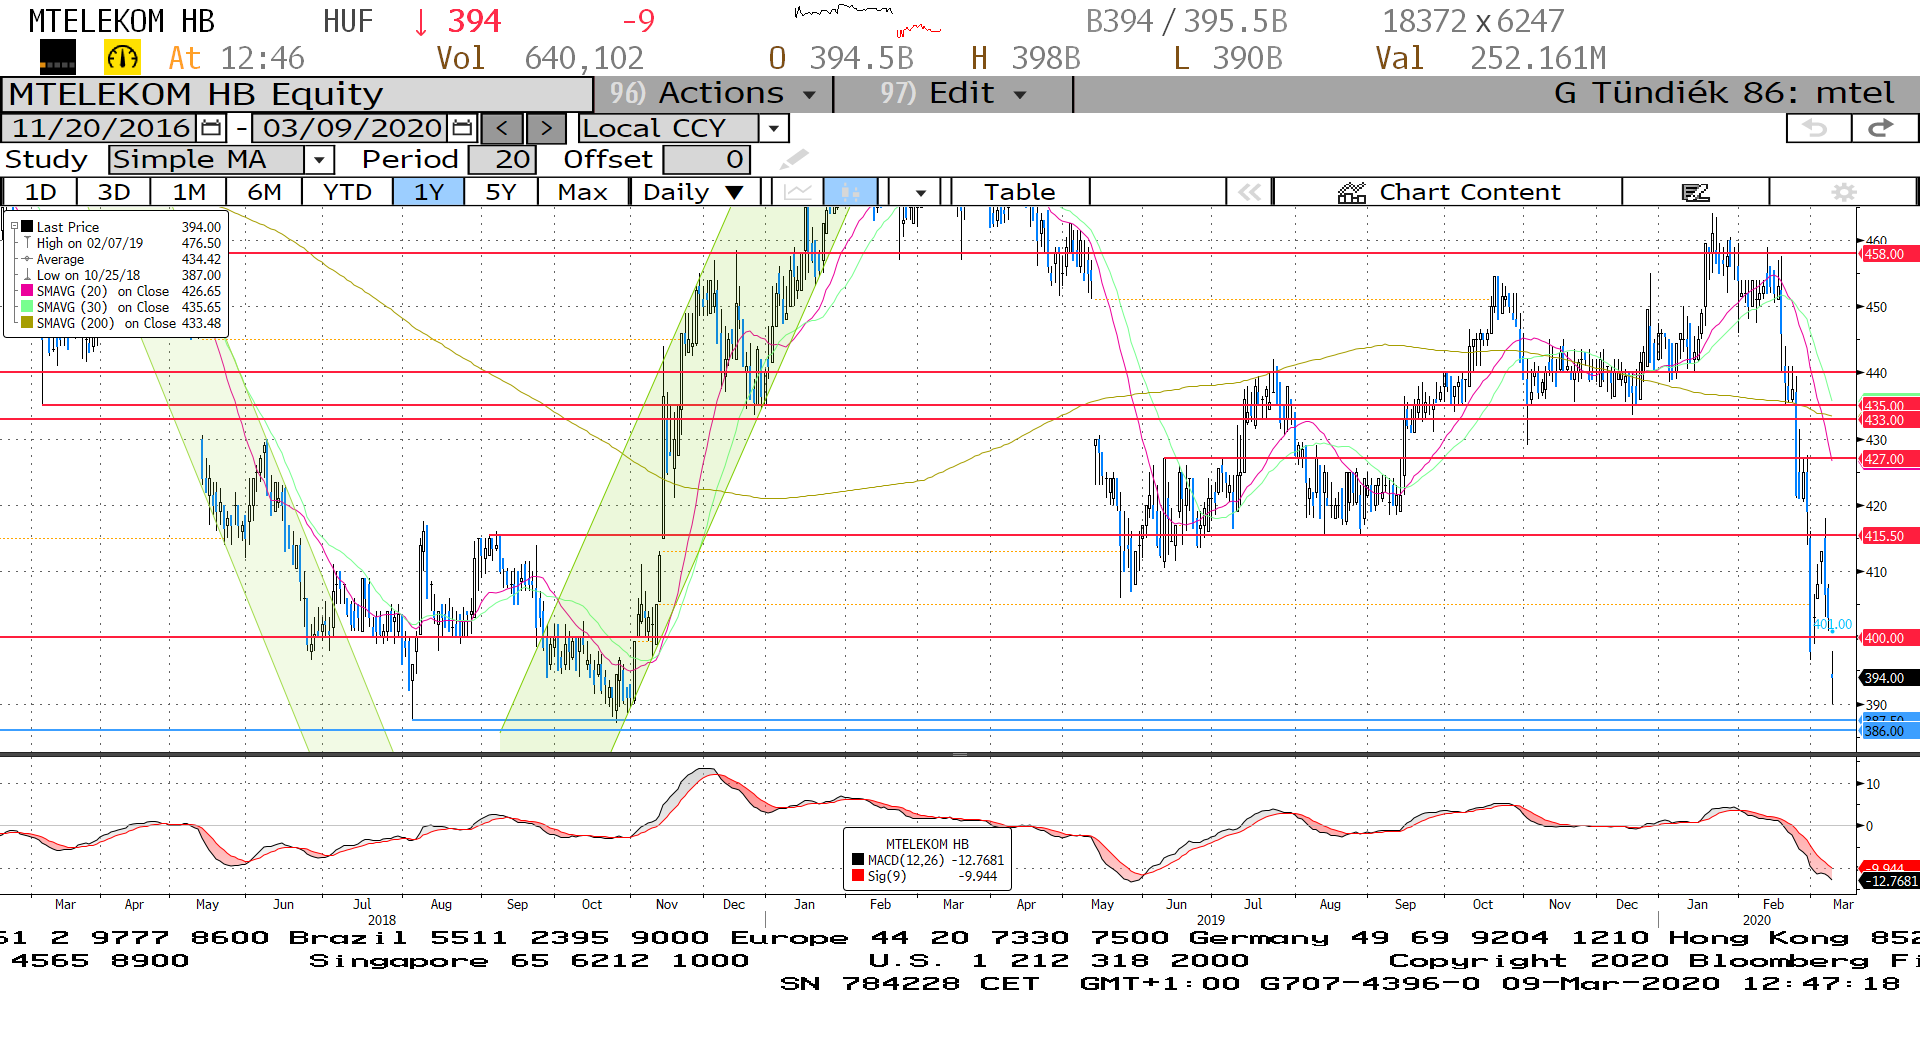Click the G Tündiék 86: mtel title
1920x1039 pixels.
click(x=1724, y=93)
